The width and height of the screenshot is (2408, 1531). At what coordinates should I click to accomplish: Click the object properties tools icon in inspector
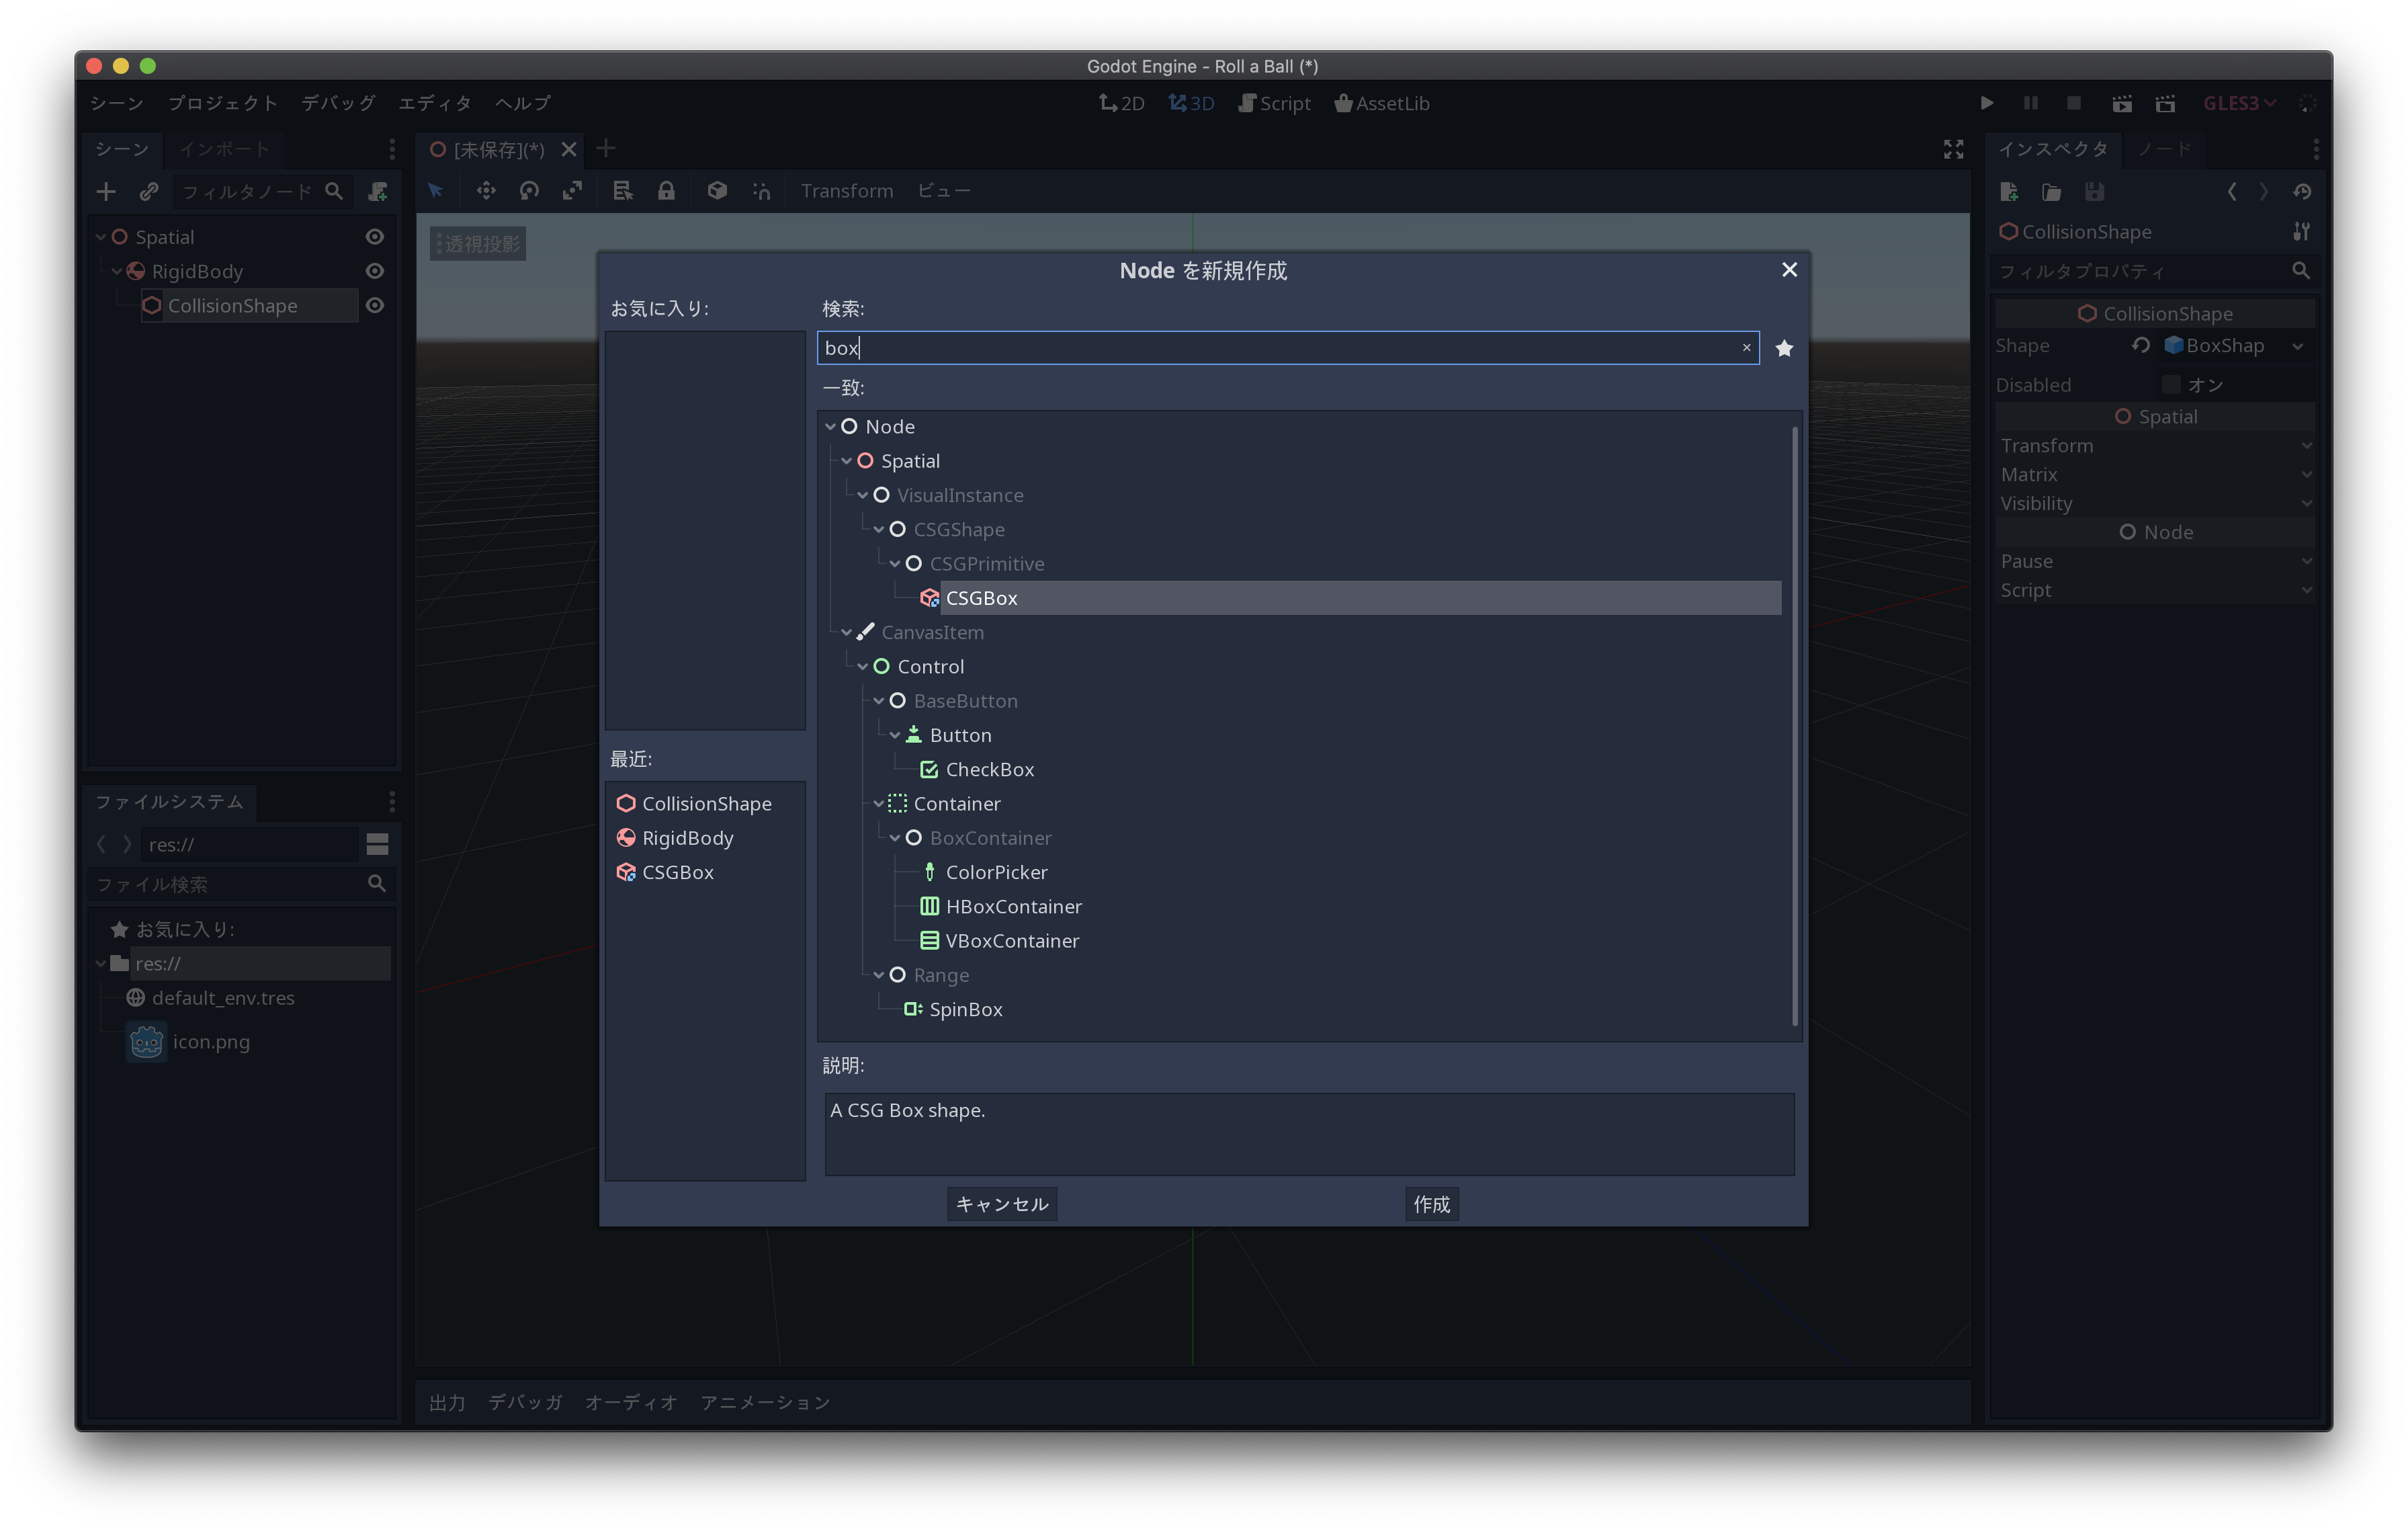point(2301,232)
